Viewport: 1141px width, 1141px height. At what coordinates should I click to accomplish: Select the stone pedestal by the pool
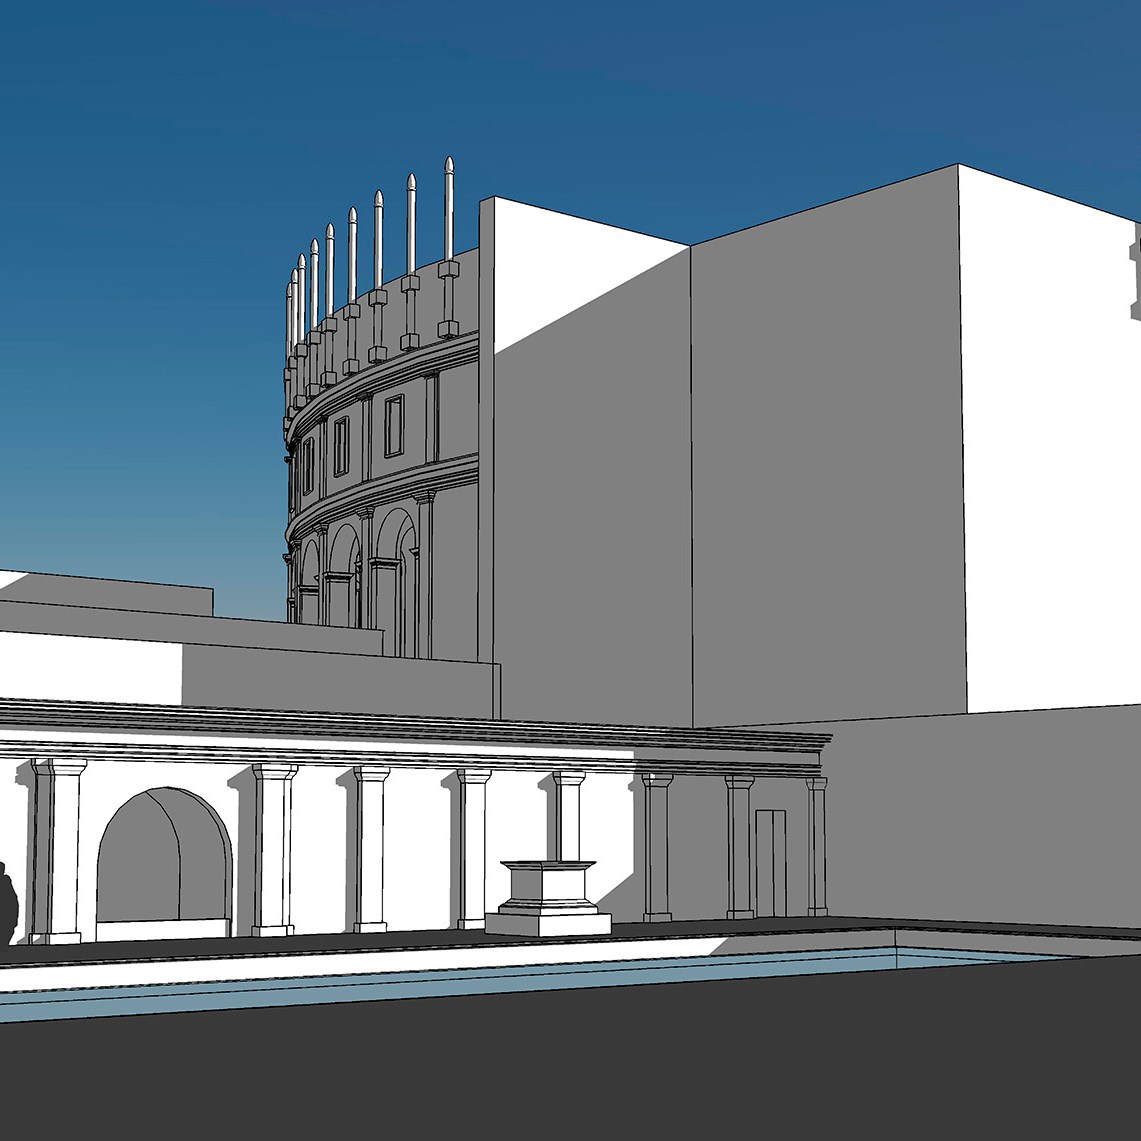point(549,892)
